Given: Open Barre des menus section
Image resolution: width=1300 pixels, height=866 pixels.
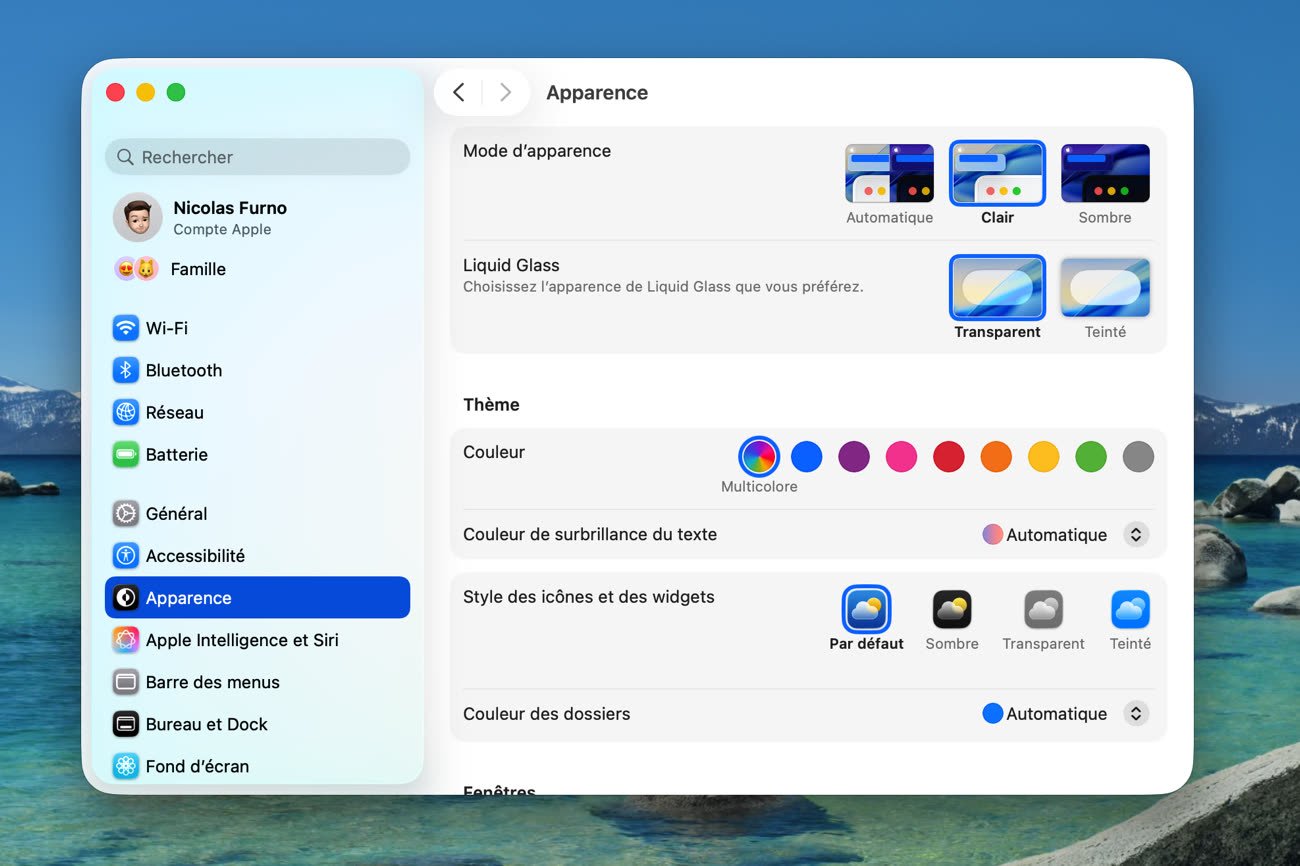Looking at the screenshot, I should pos(212,682).
